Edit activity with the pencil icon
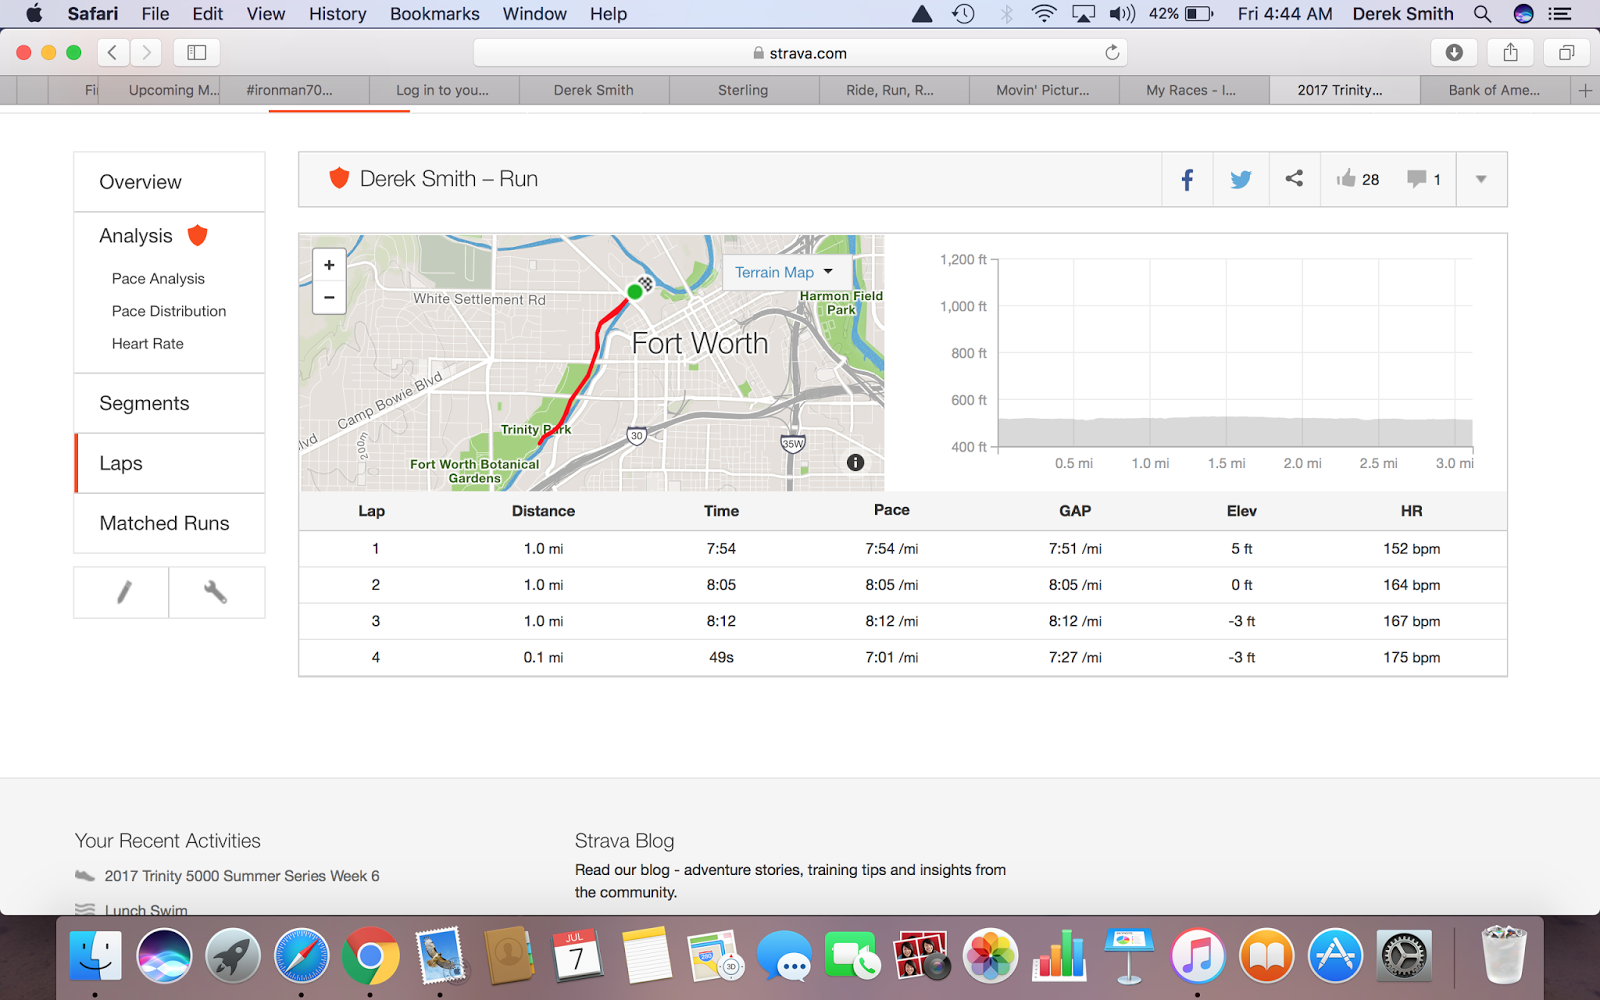The image size is (1600, 1000). [122, 593]
